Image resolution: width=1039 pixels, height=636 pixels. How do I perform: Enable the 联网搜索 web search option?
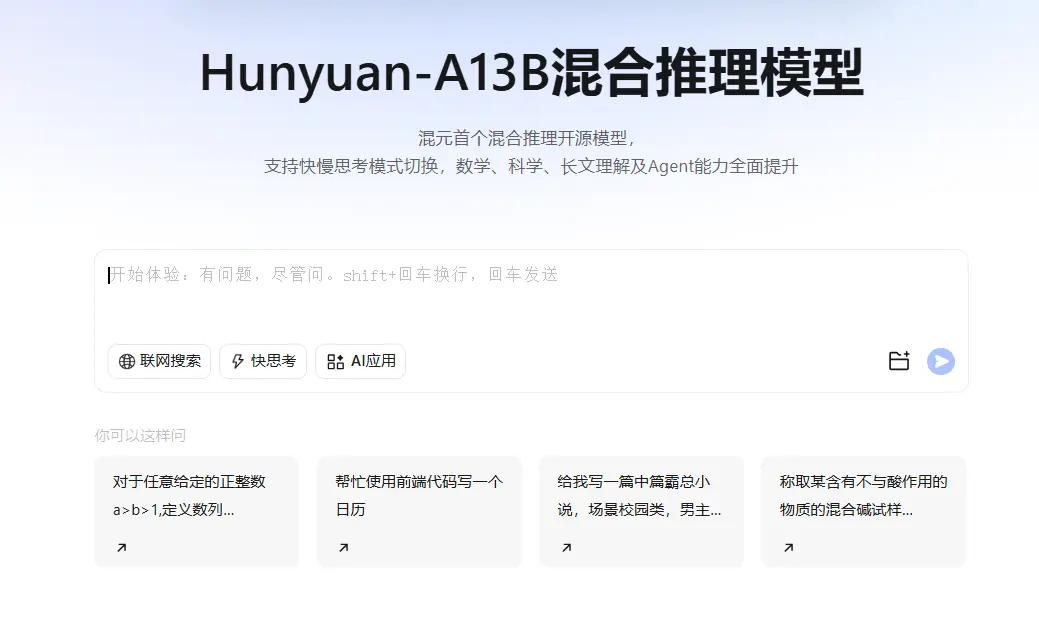click(160, 361)
